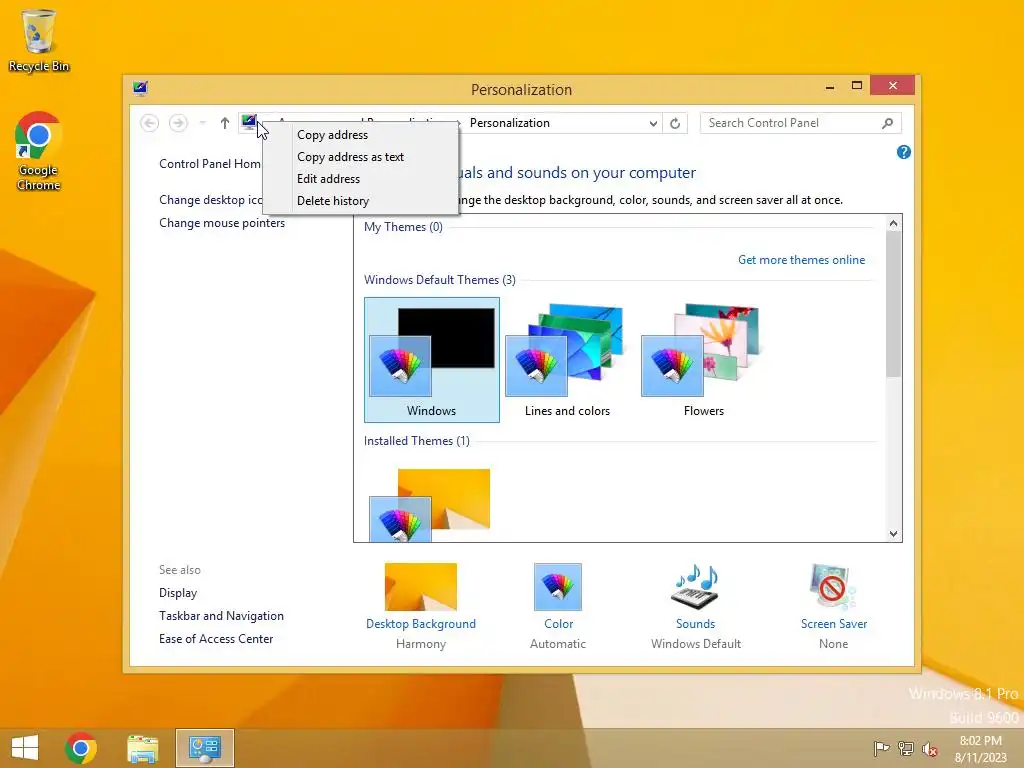The width and height of the screenshot is (1024, 768).
Task: Click the Sounds text link
Action: (696, 624)
